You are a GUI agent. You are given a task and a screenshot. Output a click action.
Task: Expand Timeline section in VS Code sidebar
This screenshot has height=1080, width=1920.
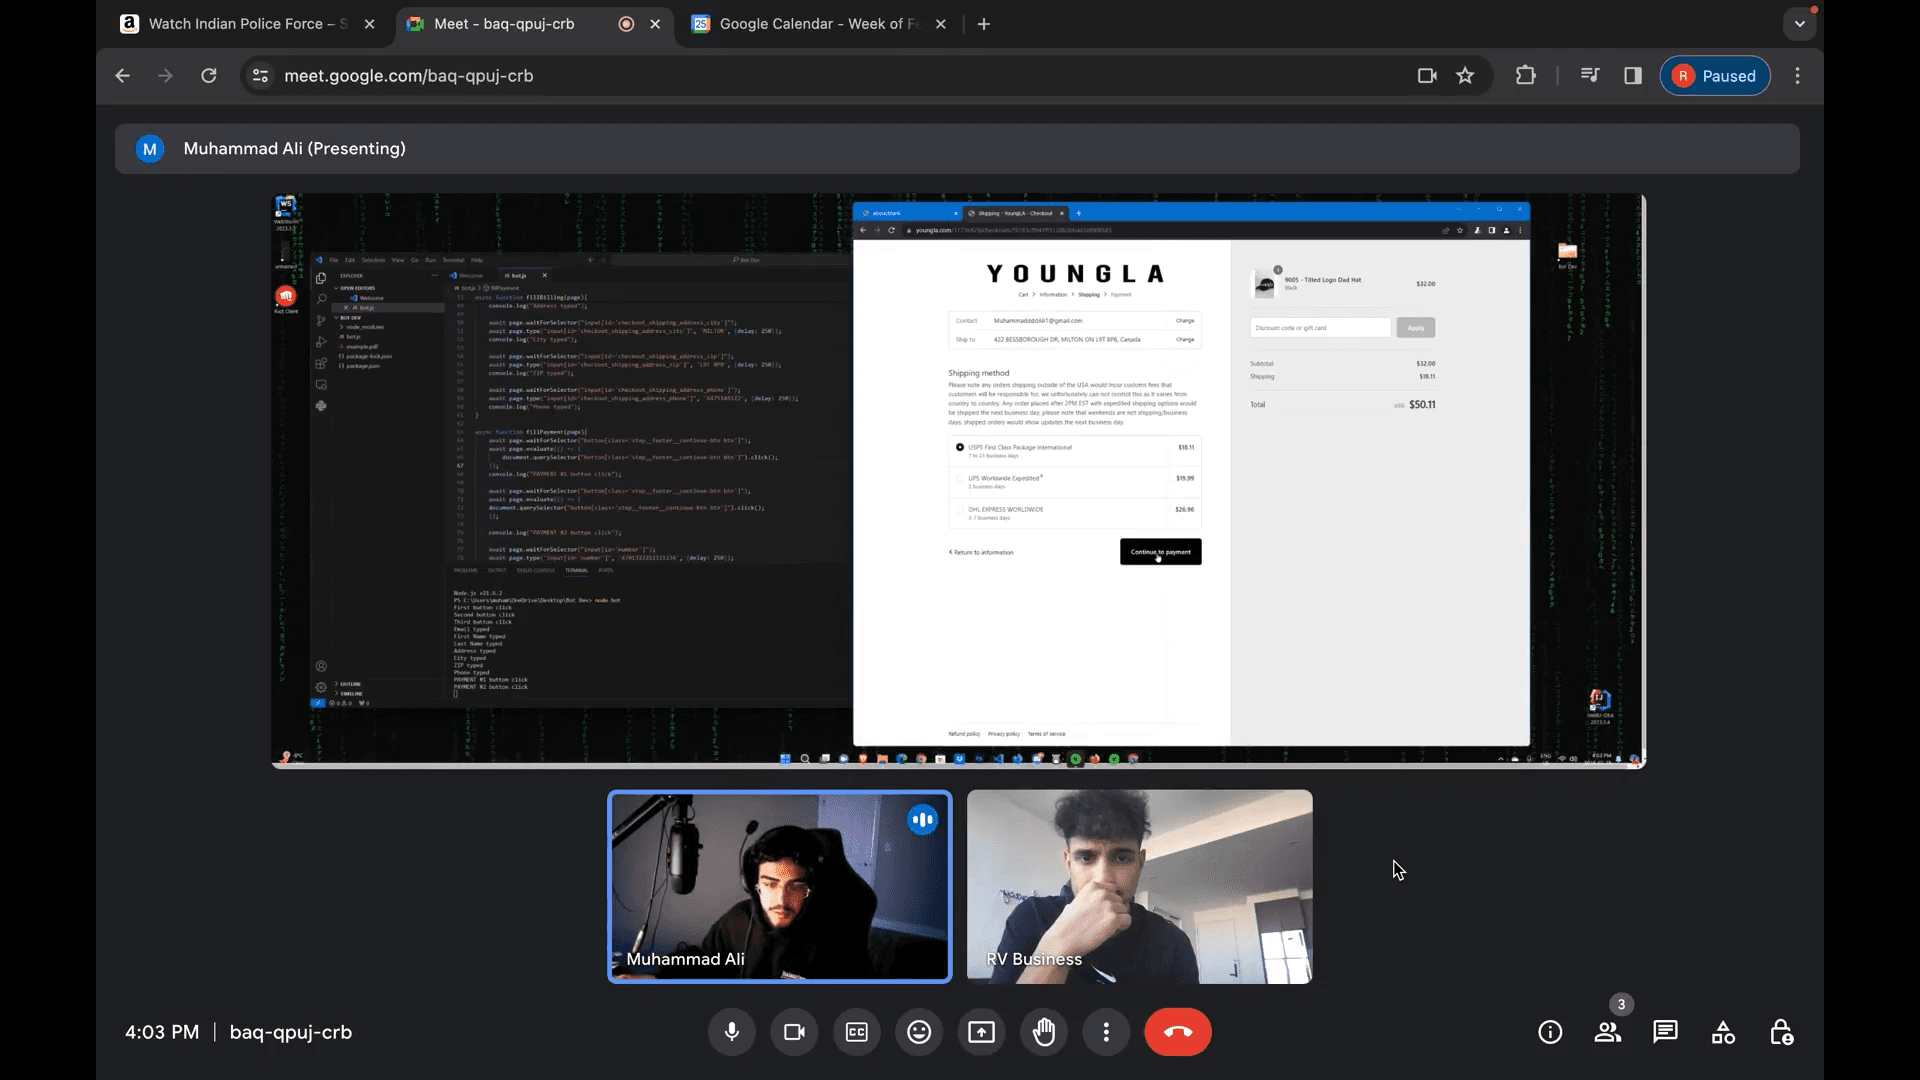tap(351, 693)
